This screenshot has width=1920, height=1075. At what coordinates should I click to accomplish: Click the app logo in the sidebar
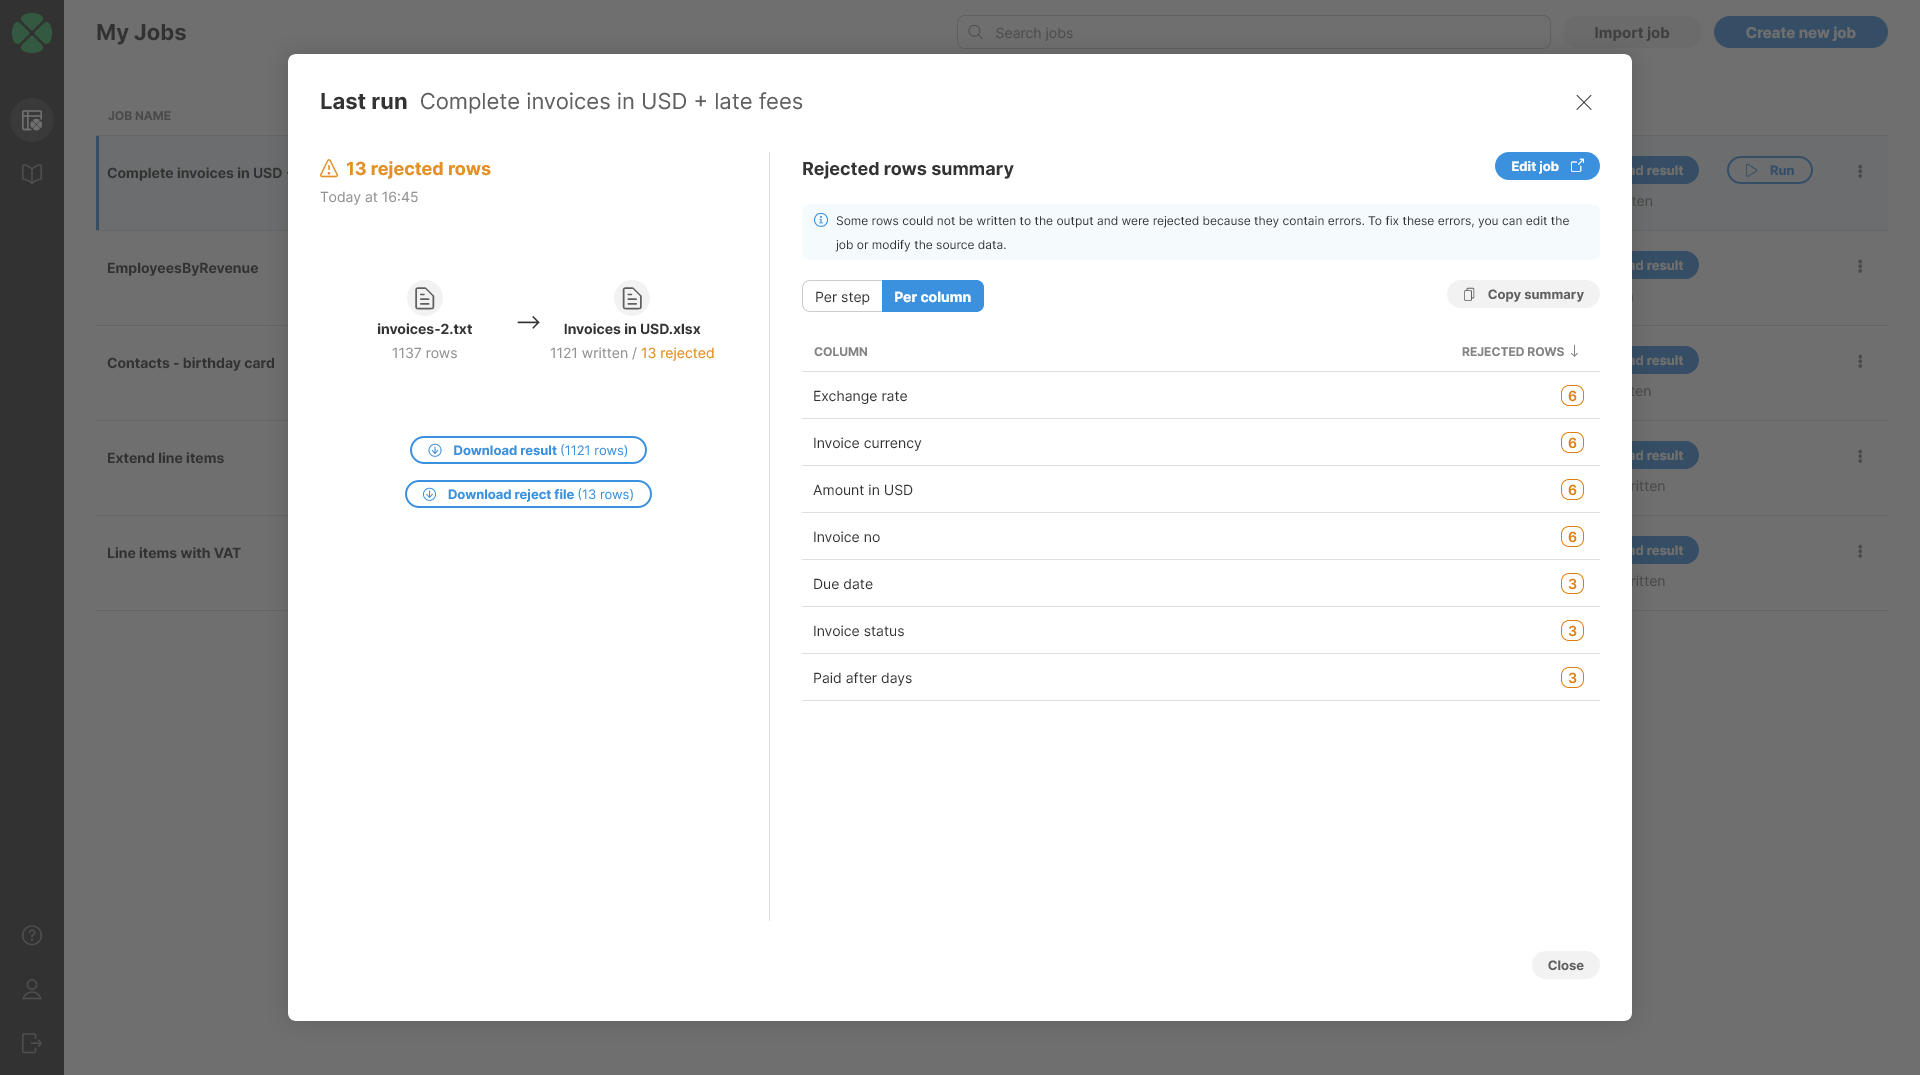[32, 33]
